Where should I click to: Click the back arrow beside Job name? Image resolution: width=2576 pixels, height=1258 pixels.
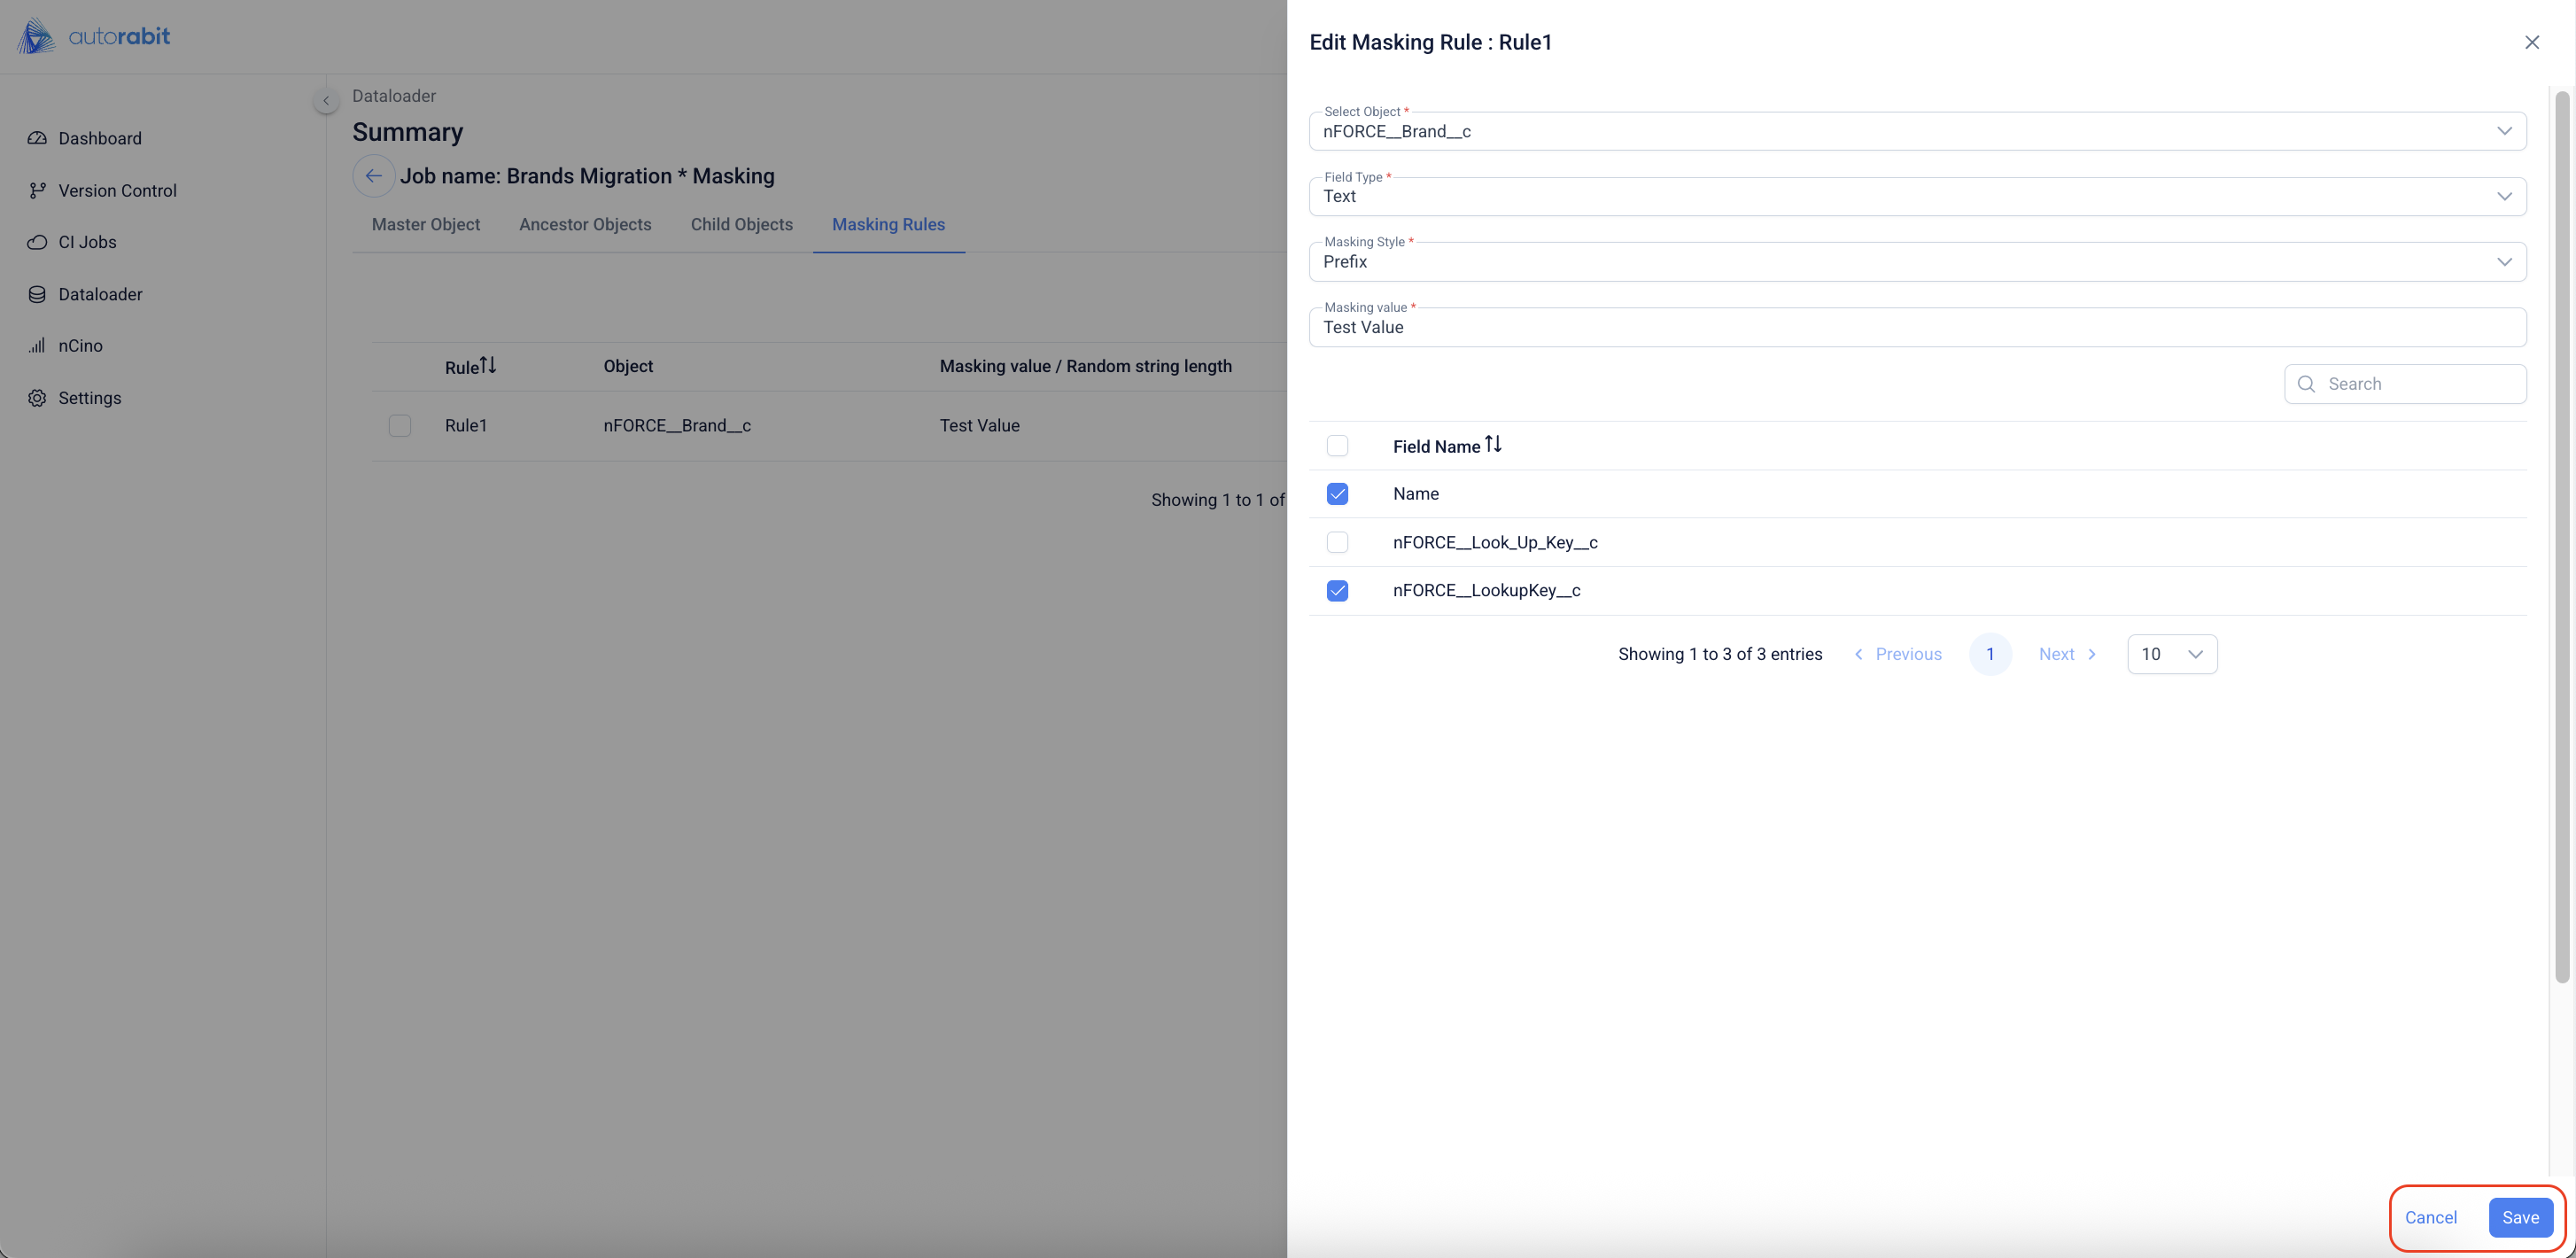[373, 176]
